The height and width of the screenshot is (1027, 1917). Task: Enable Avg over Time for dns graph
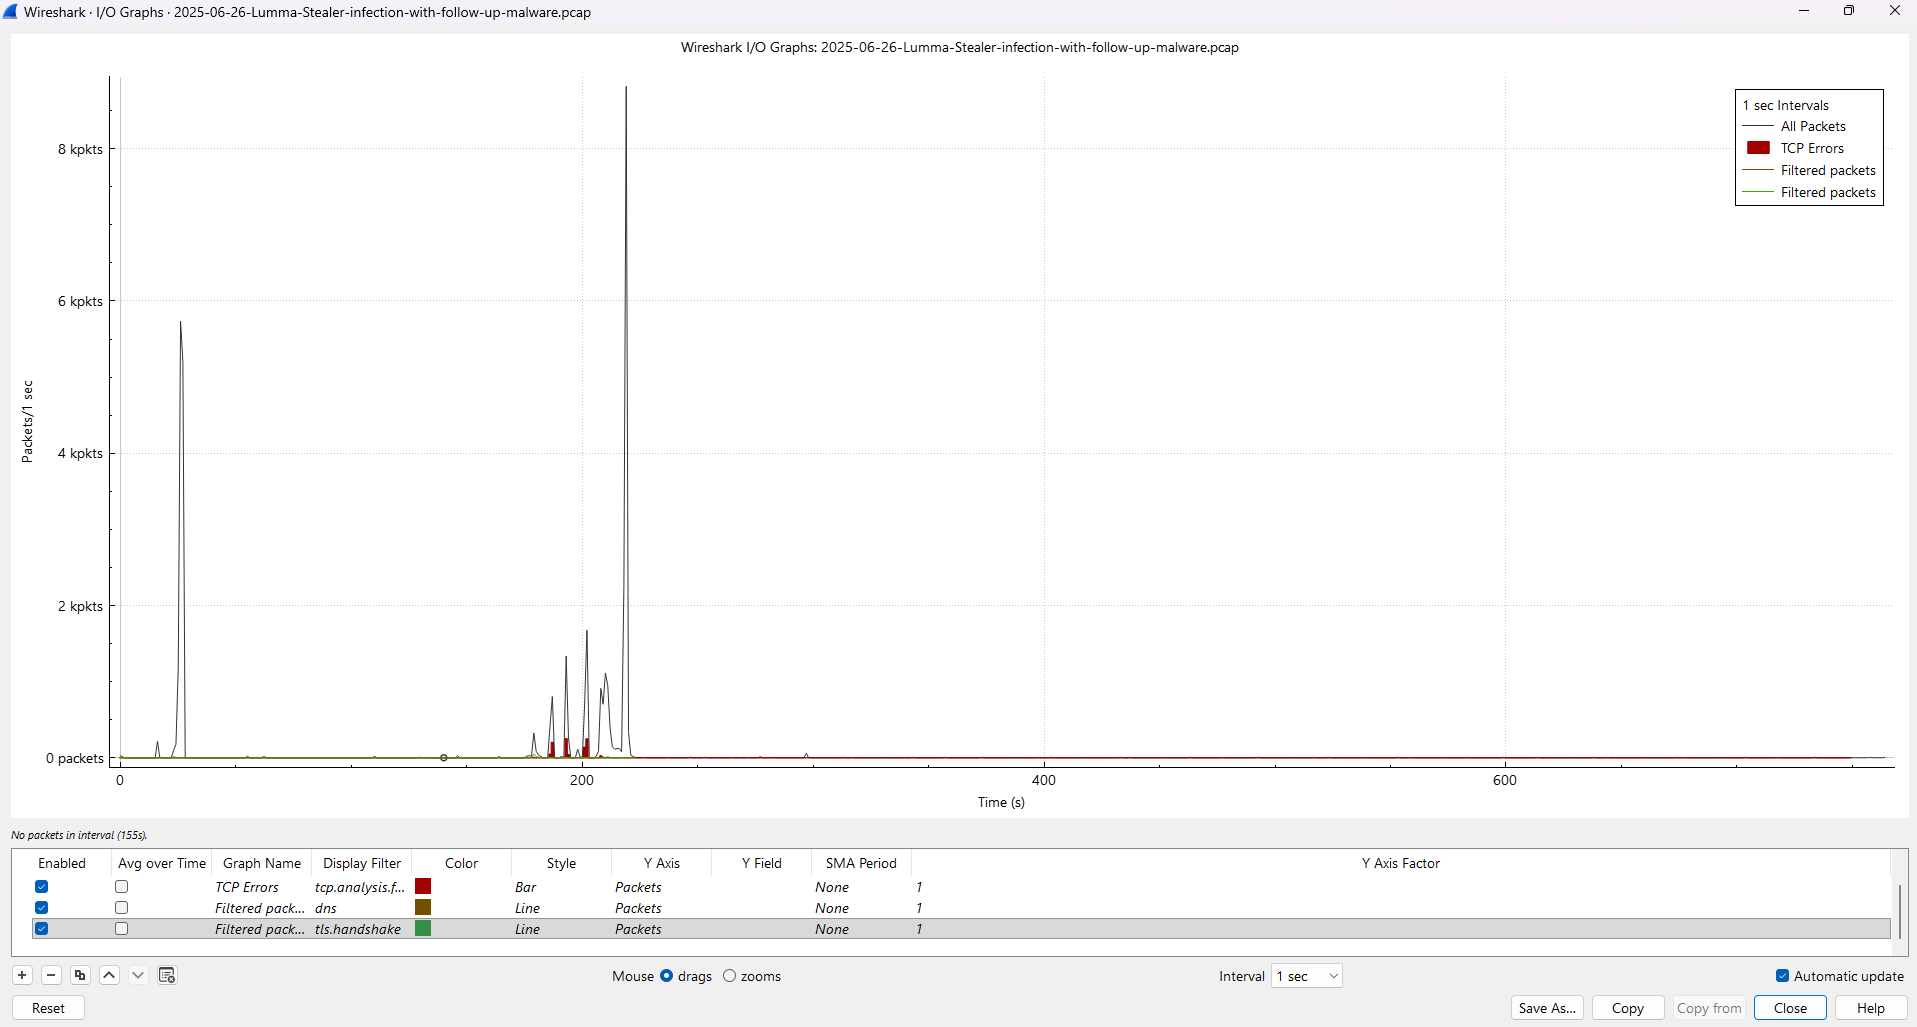[121, 908]
